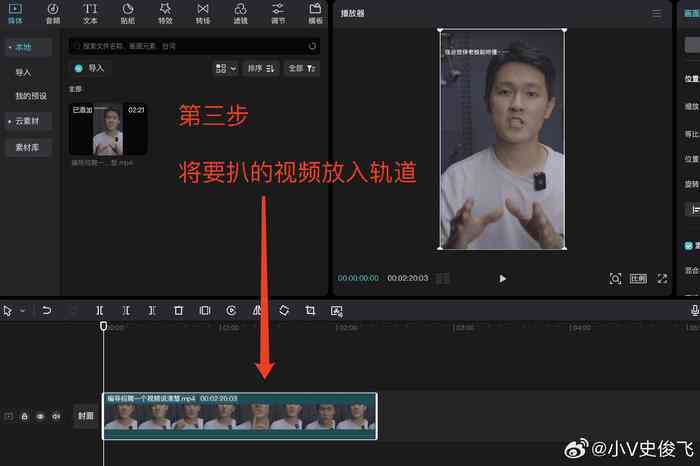Click the reverse playback icon

pyautogui.click(x=231, y=310)
